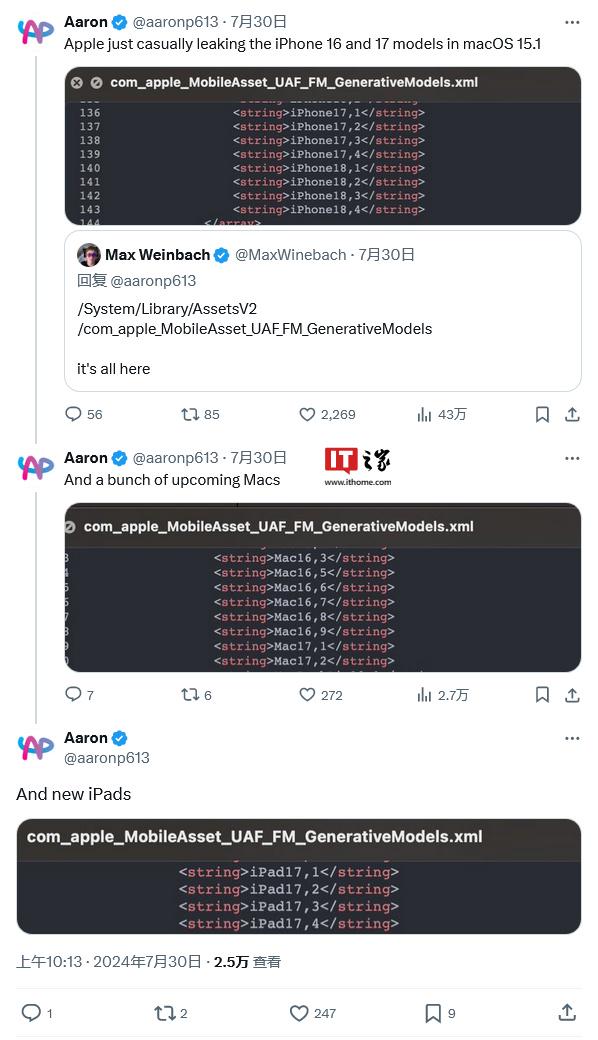Bookmark the main iPads tweet with 9 saves
The width and height of the screenshot is (598, 1040).
432,1013
